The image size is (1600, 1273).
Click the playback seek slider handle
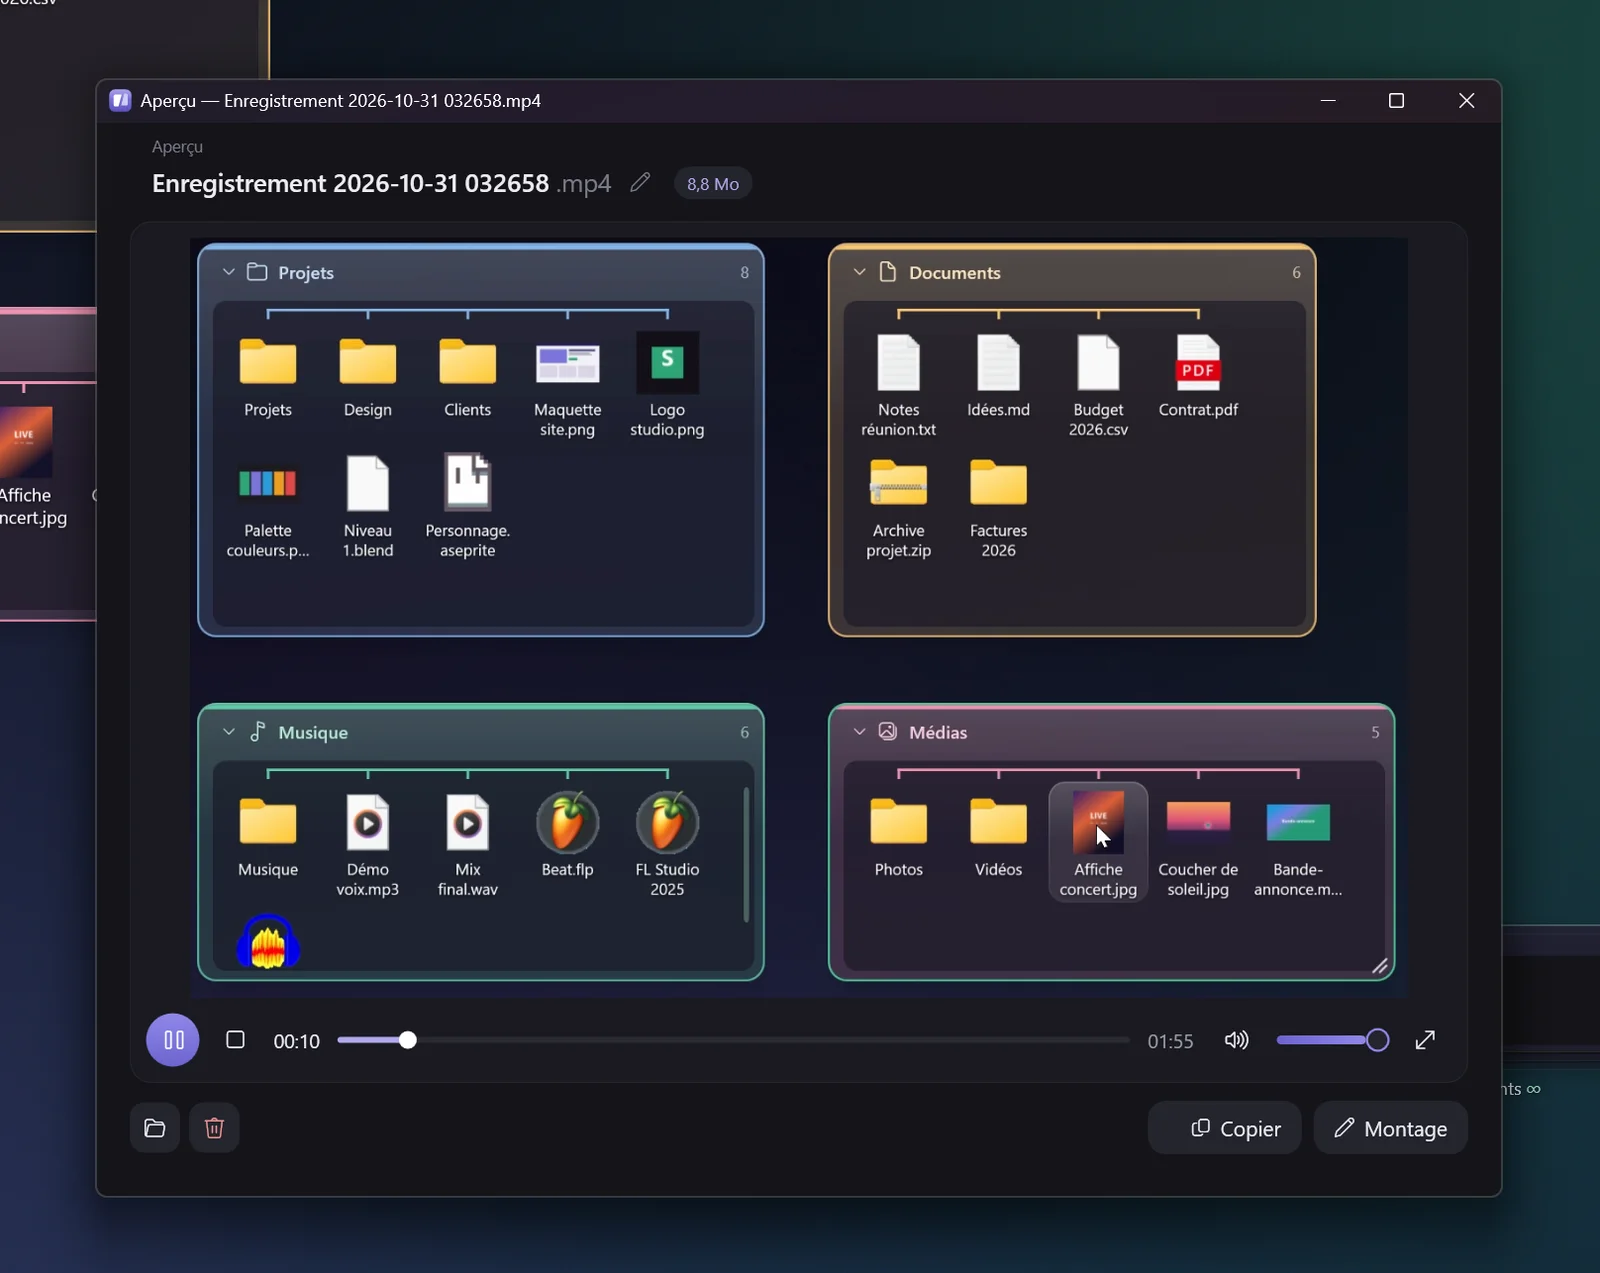[407, 1040]
